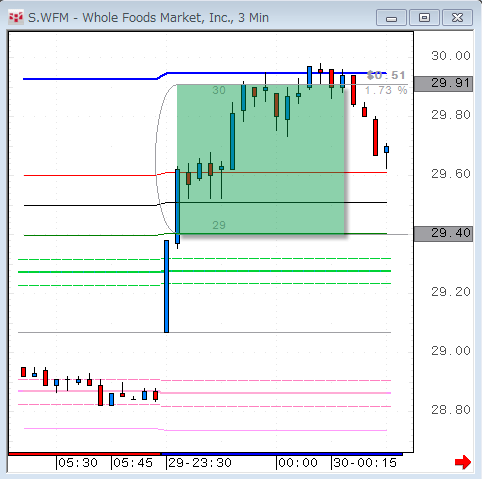Screen dimensions: 482x479
Task: Click the 29.40 price marker on axis
Action: click(443, 233)
